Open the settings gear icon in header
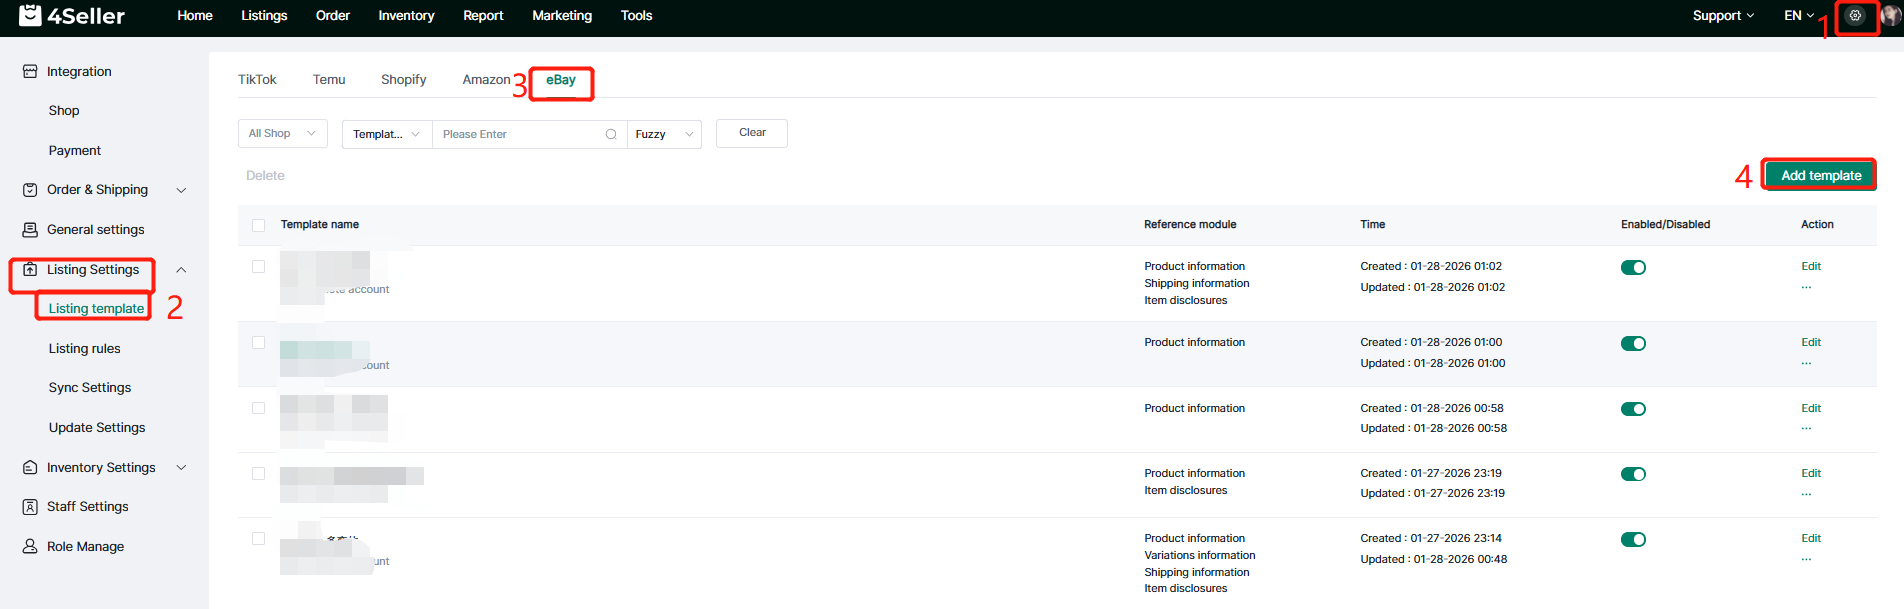The width and height of the screenshot is (1904, 609). coord(1855,16)
